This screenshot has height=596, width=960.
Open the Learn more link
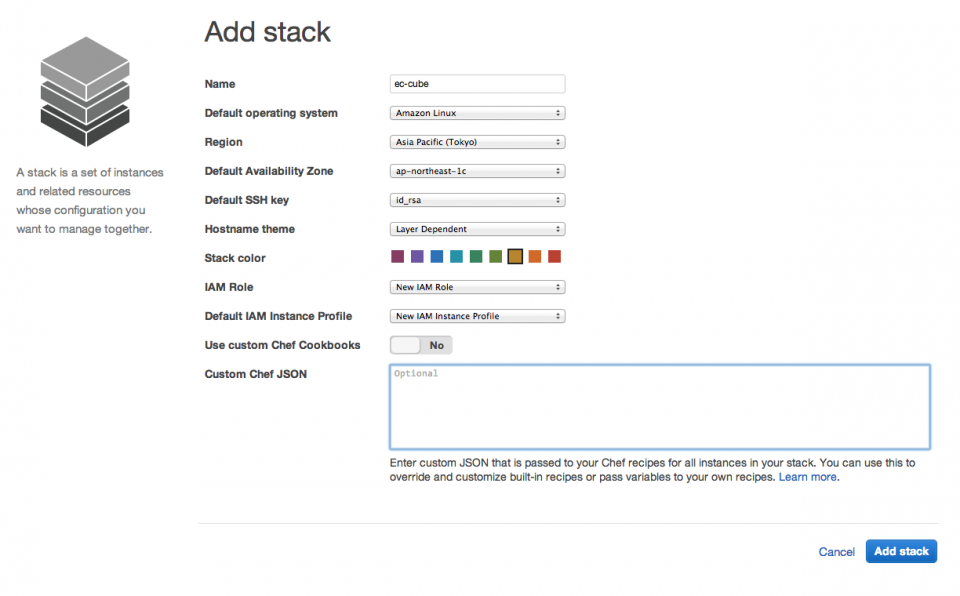click(807, 477)
